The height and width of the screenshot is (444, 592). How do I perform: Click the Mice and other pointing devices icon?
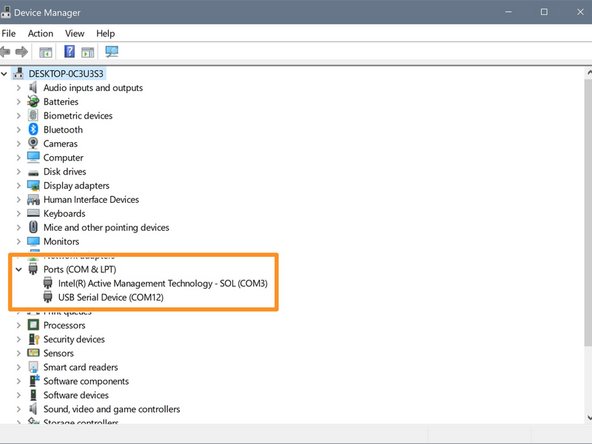coord(33,227)
